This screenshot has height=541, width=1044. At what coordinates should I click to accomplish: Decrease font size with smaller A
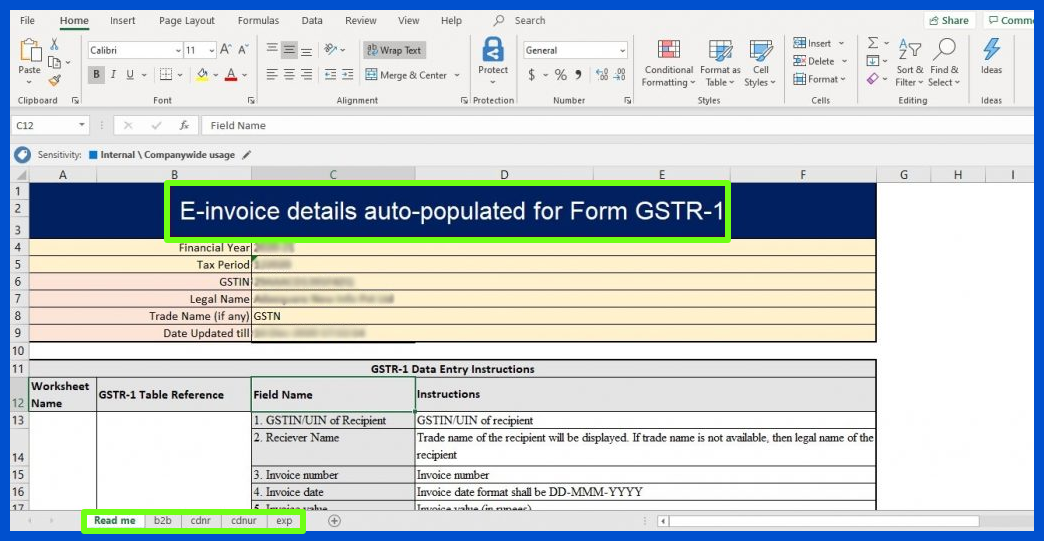[243, 49]
